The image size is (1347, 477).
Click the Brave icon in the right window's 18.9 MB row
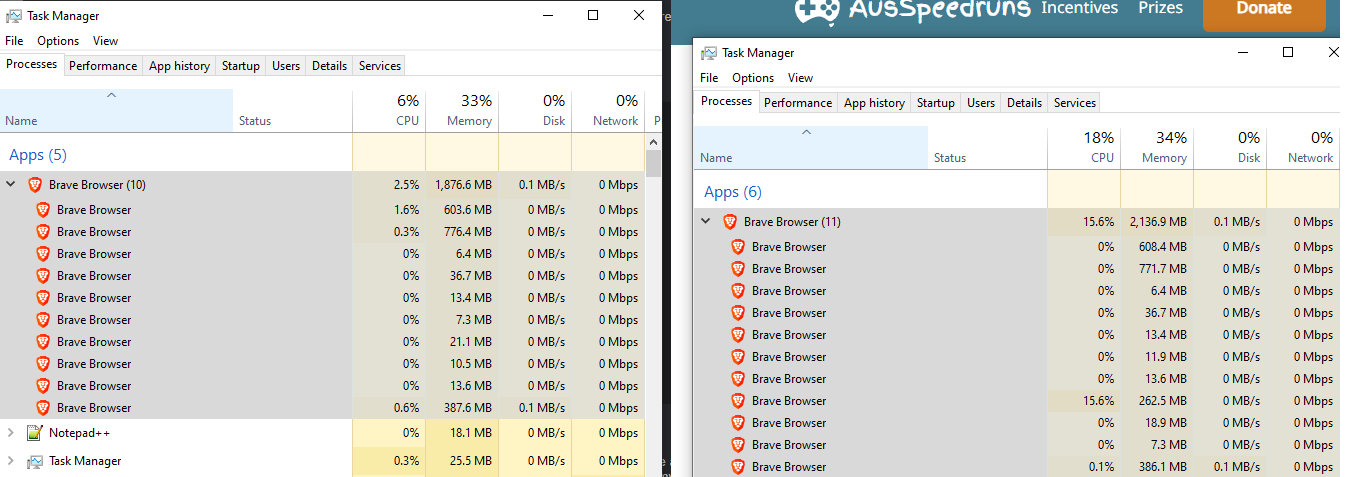click(738, 423)
